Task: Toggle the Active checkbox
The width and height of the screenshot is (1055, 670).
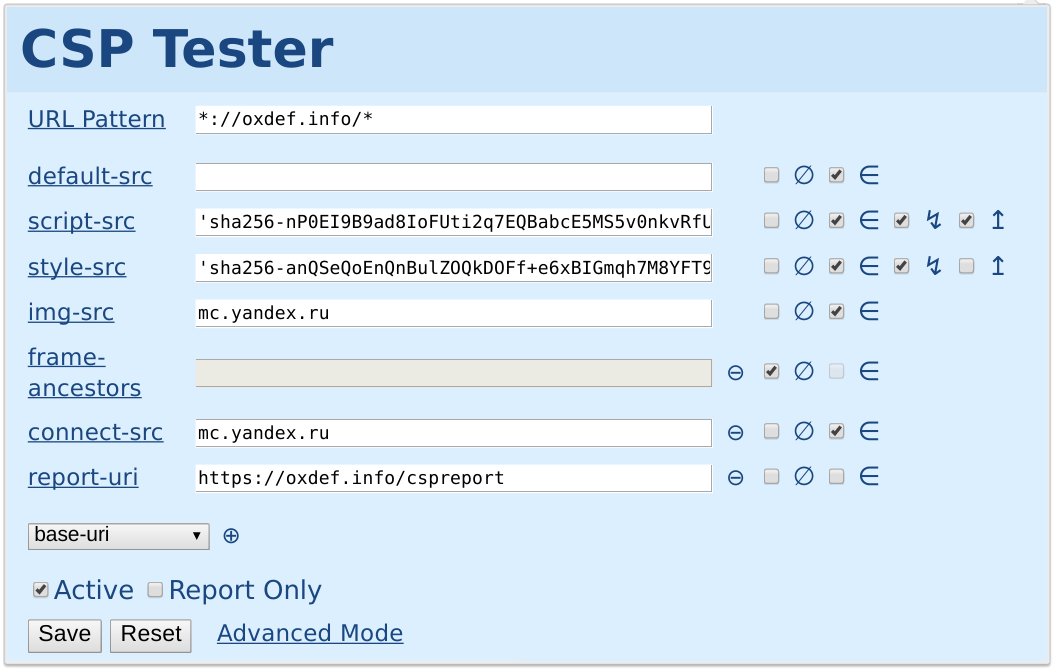Action: coord(40,590)
